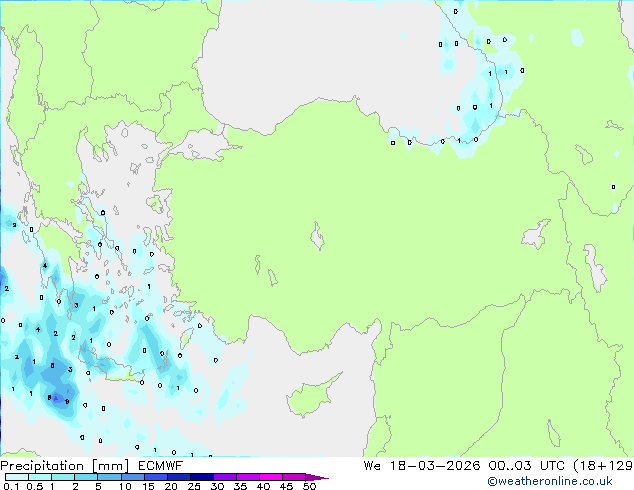Image resolution: width=634 pixels, height=490 pixels.
Task: Click the legend label 0.5
Action: point(35,486)
